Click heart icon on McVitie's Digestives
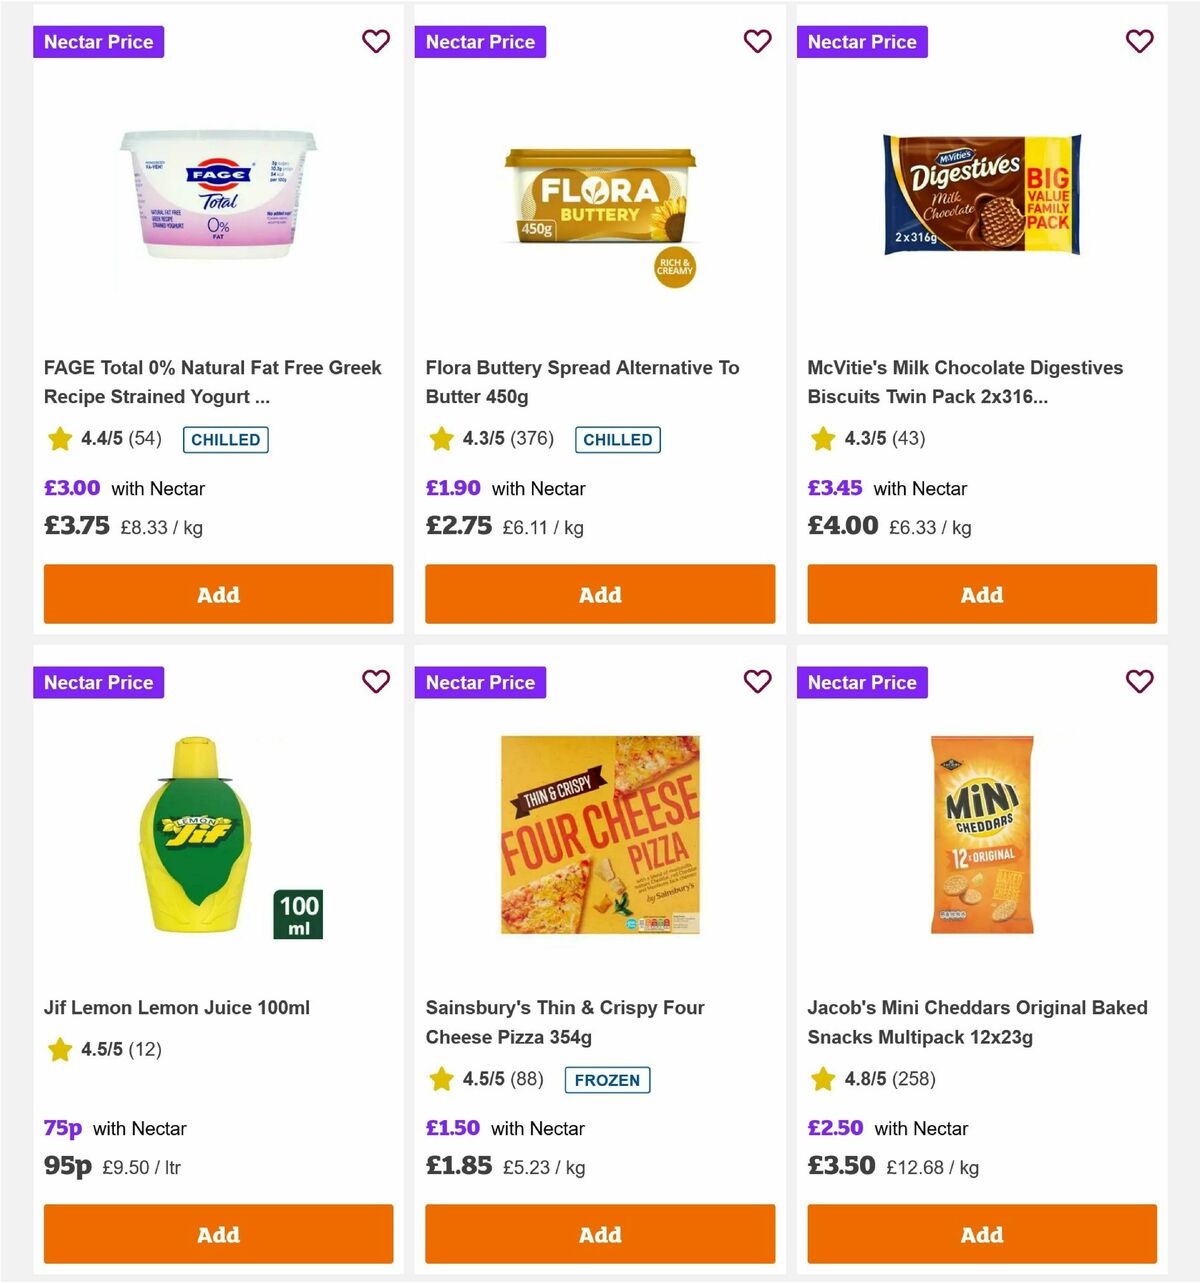This screenshot has width=1200, height=1283. pyautogui.click(x=1139, y=41)
